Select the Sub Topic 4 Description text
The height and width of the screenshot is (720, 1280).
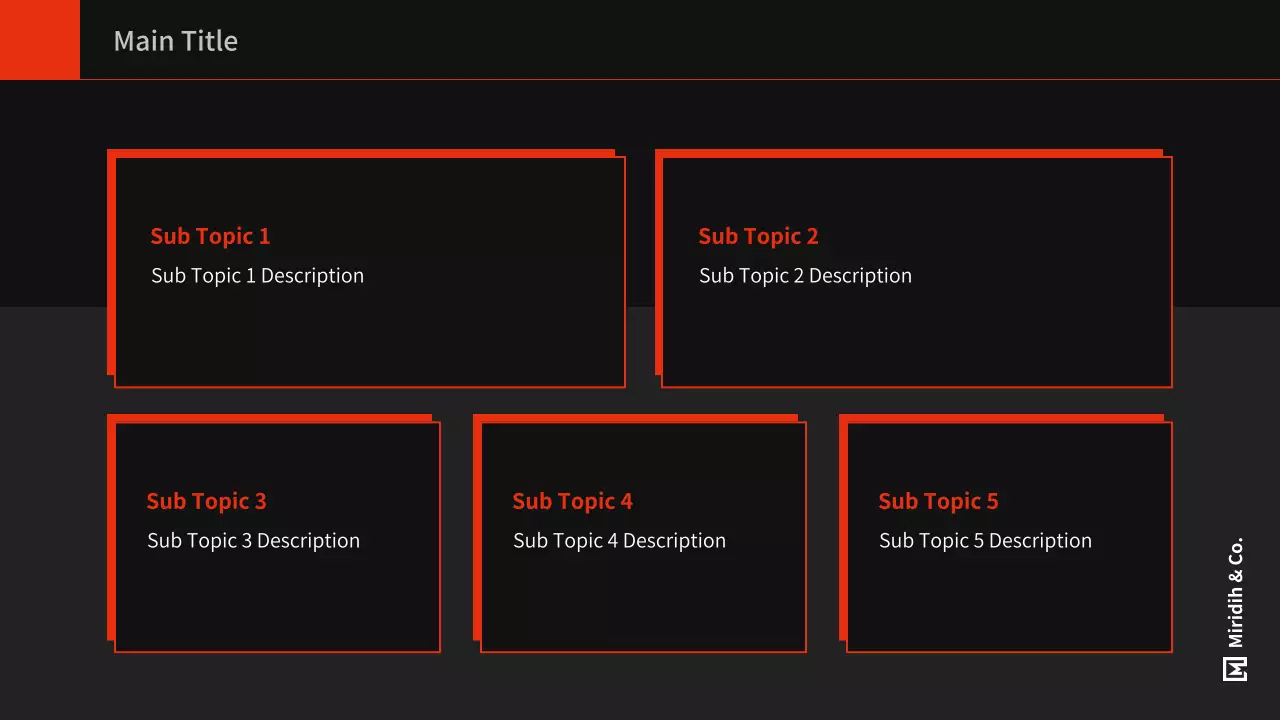click(619, 541)
